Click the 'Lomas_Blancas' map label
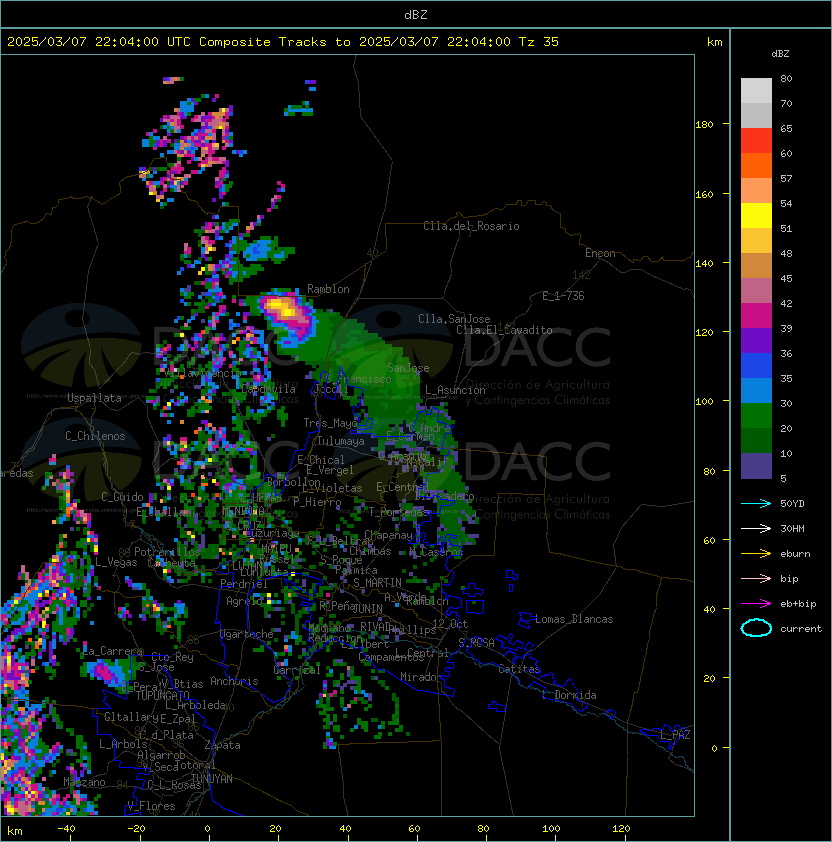The height and width of the screenshot is (842, 832). coord(574,619)
